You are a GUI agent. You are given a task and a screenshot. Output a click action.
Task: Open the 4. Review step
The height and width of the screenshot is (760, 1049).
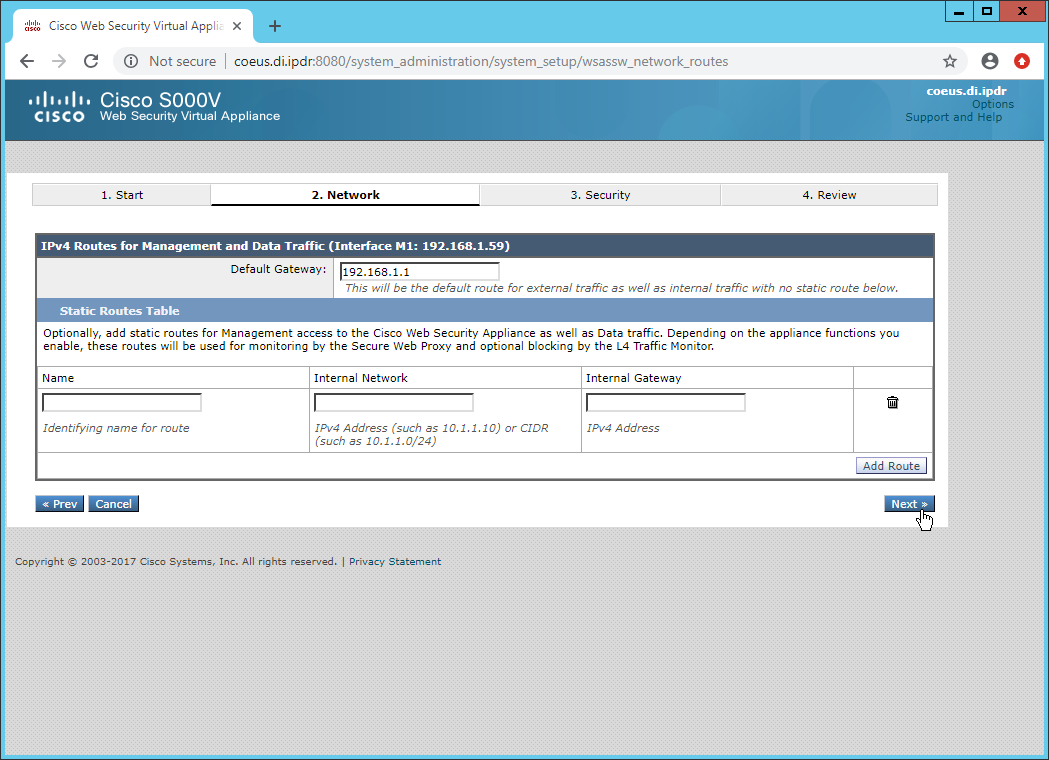pyautogui.click(x=829, y=195)
